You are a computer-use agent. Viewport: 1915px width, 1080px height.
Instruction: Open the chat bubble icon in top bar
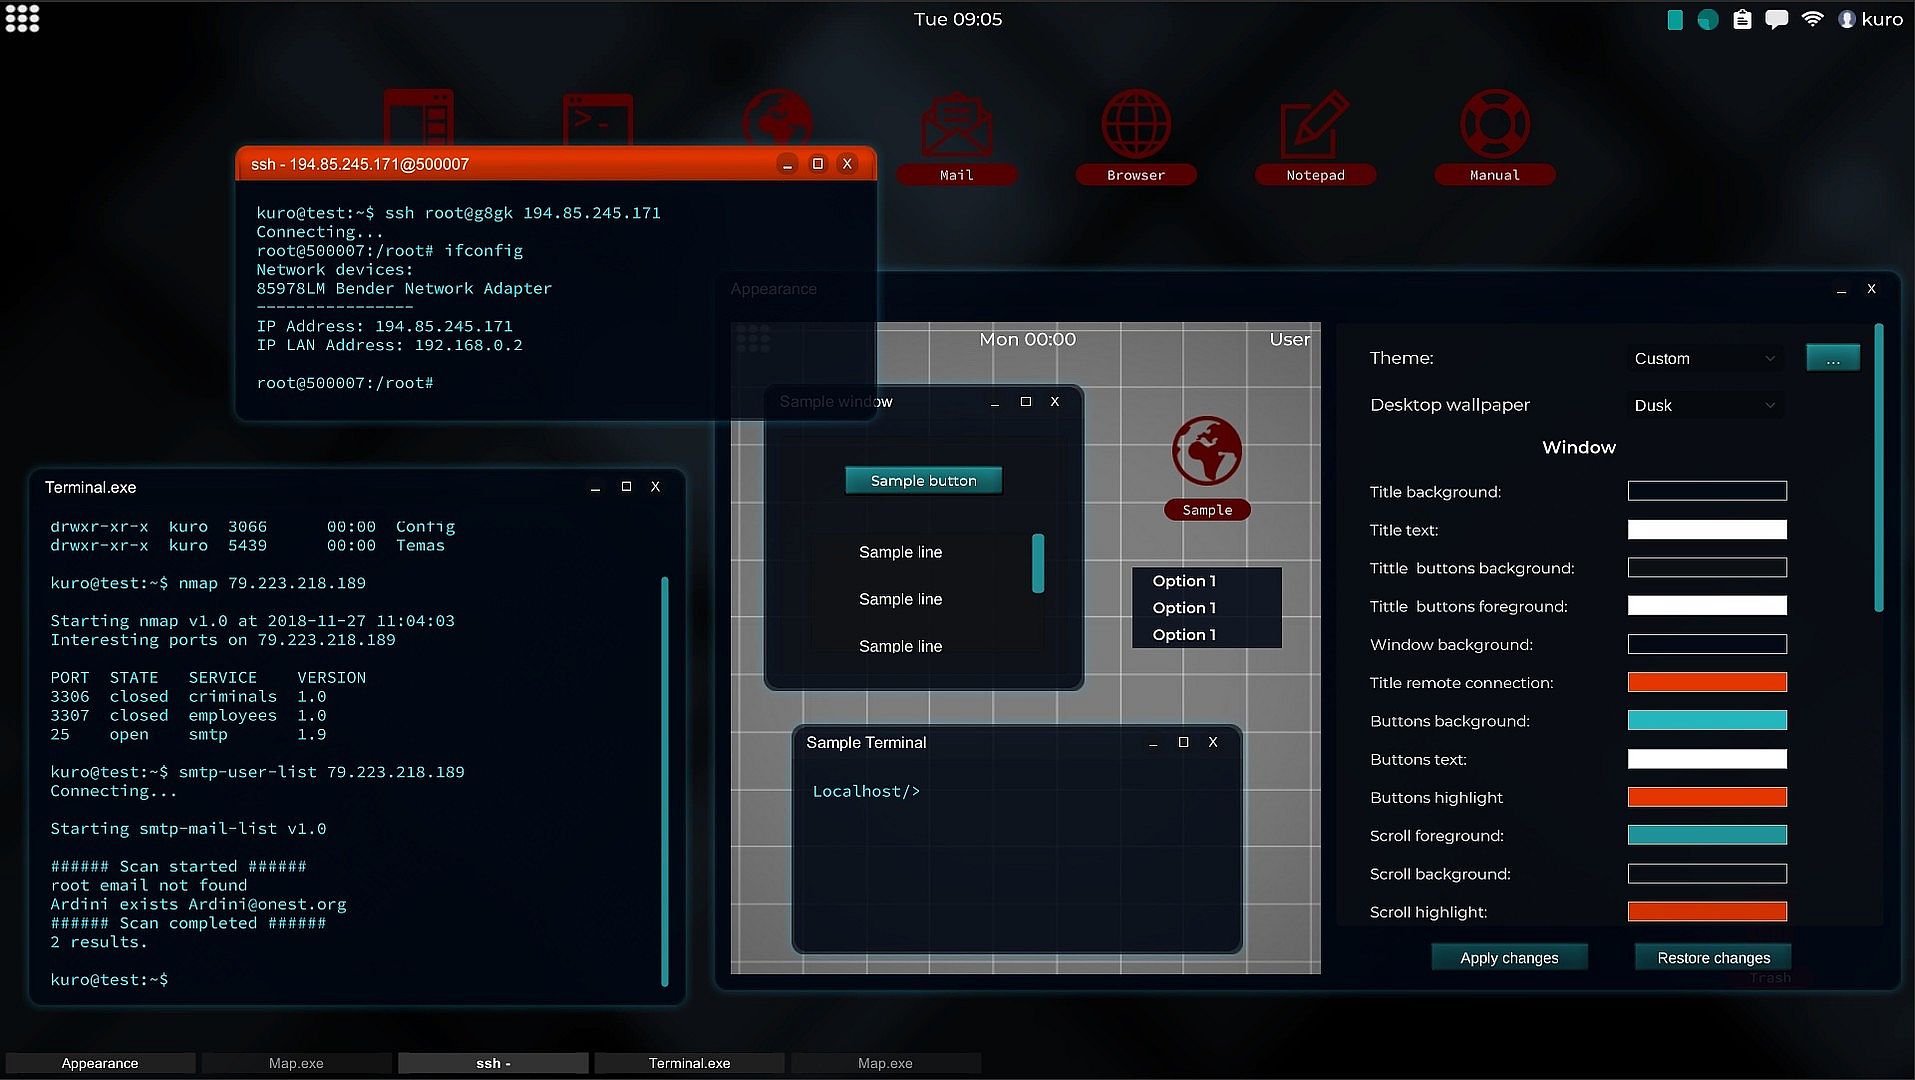click(1776, 19)
